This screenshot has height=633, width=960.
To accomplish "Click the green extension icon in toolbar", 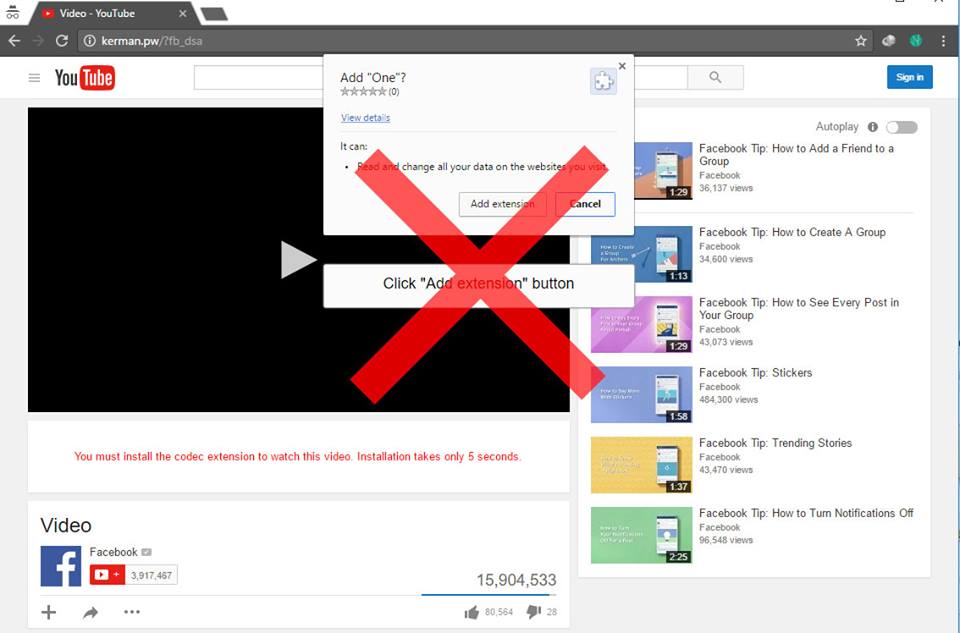I will click(916, 40).
